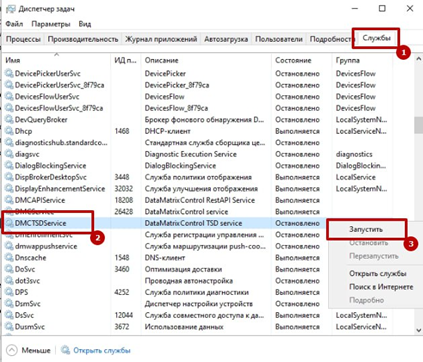Click the service icon next to DsSvc

coord(9,315)
